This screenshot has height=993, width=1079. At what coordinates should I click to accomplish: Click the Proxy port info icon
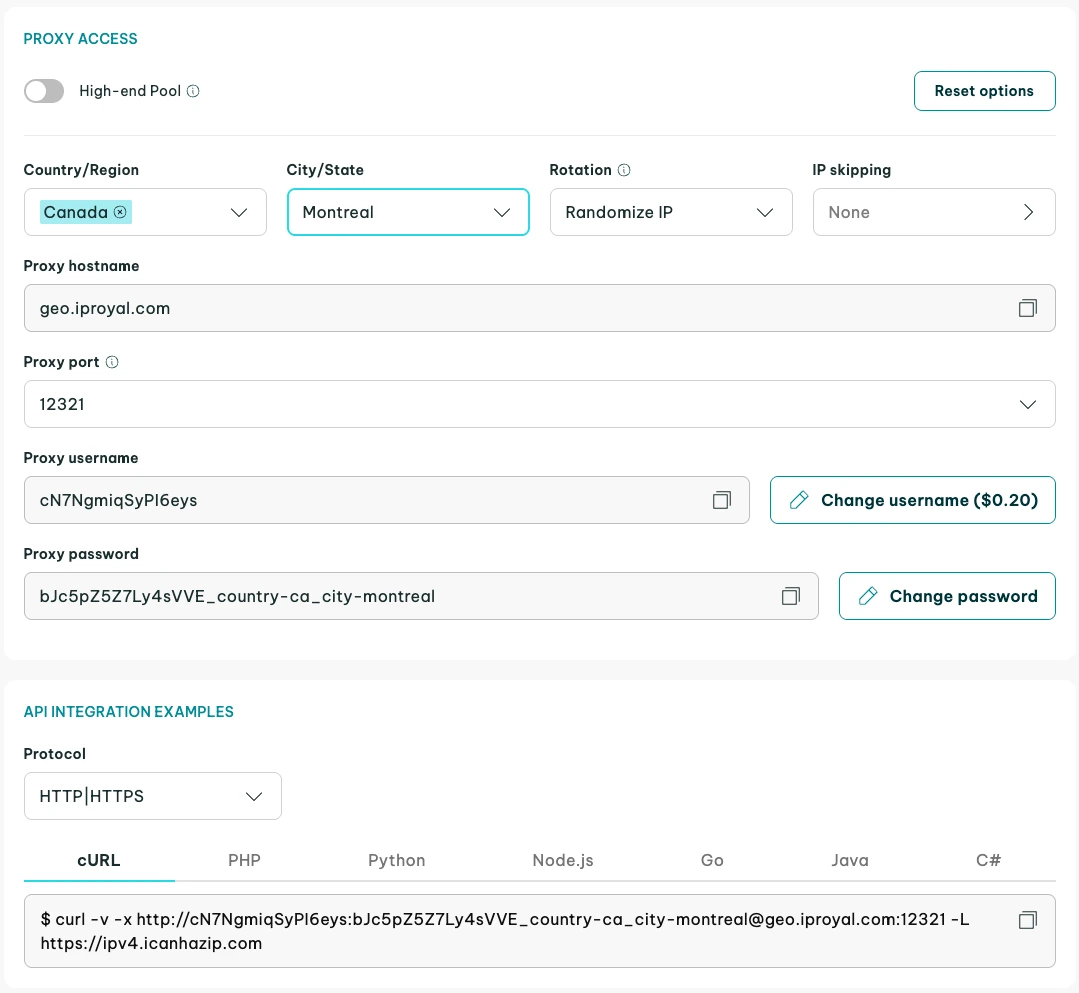click(x=112, y=362)
